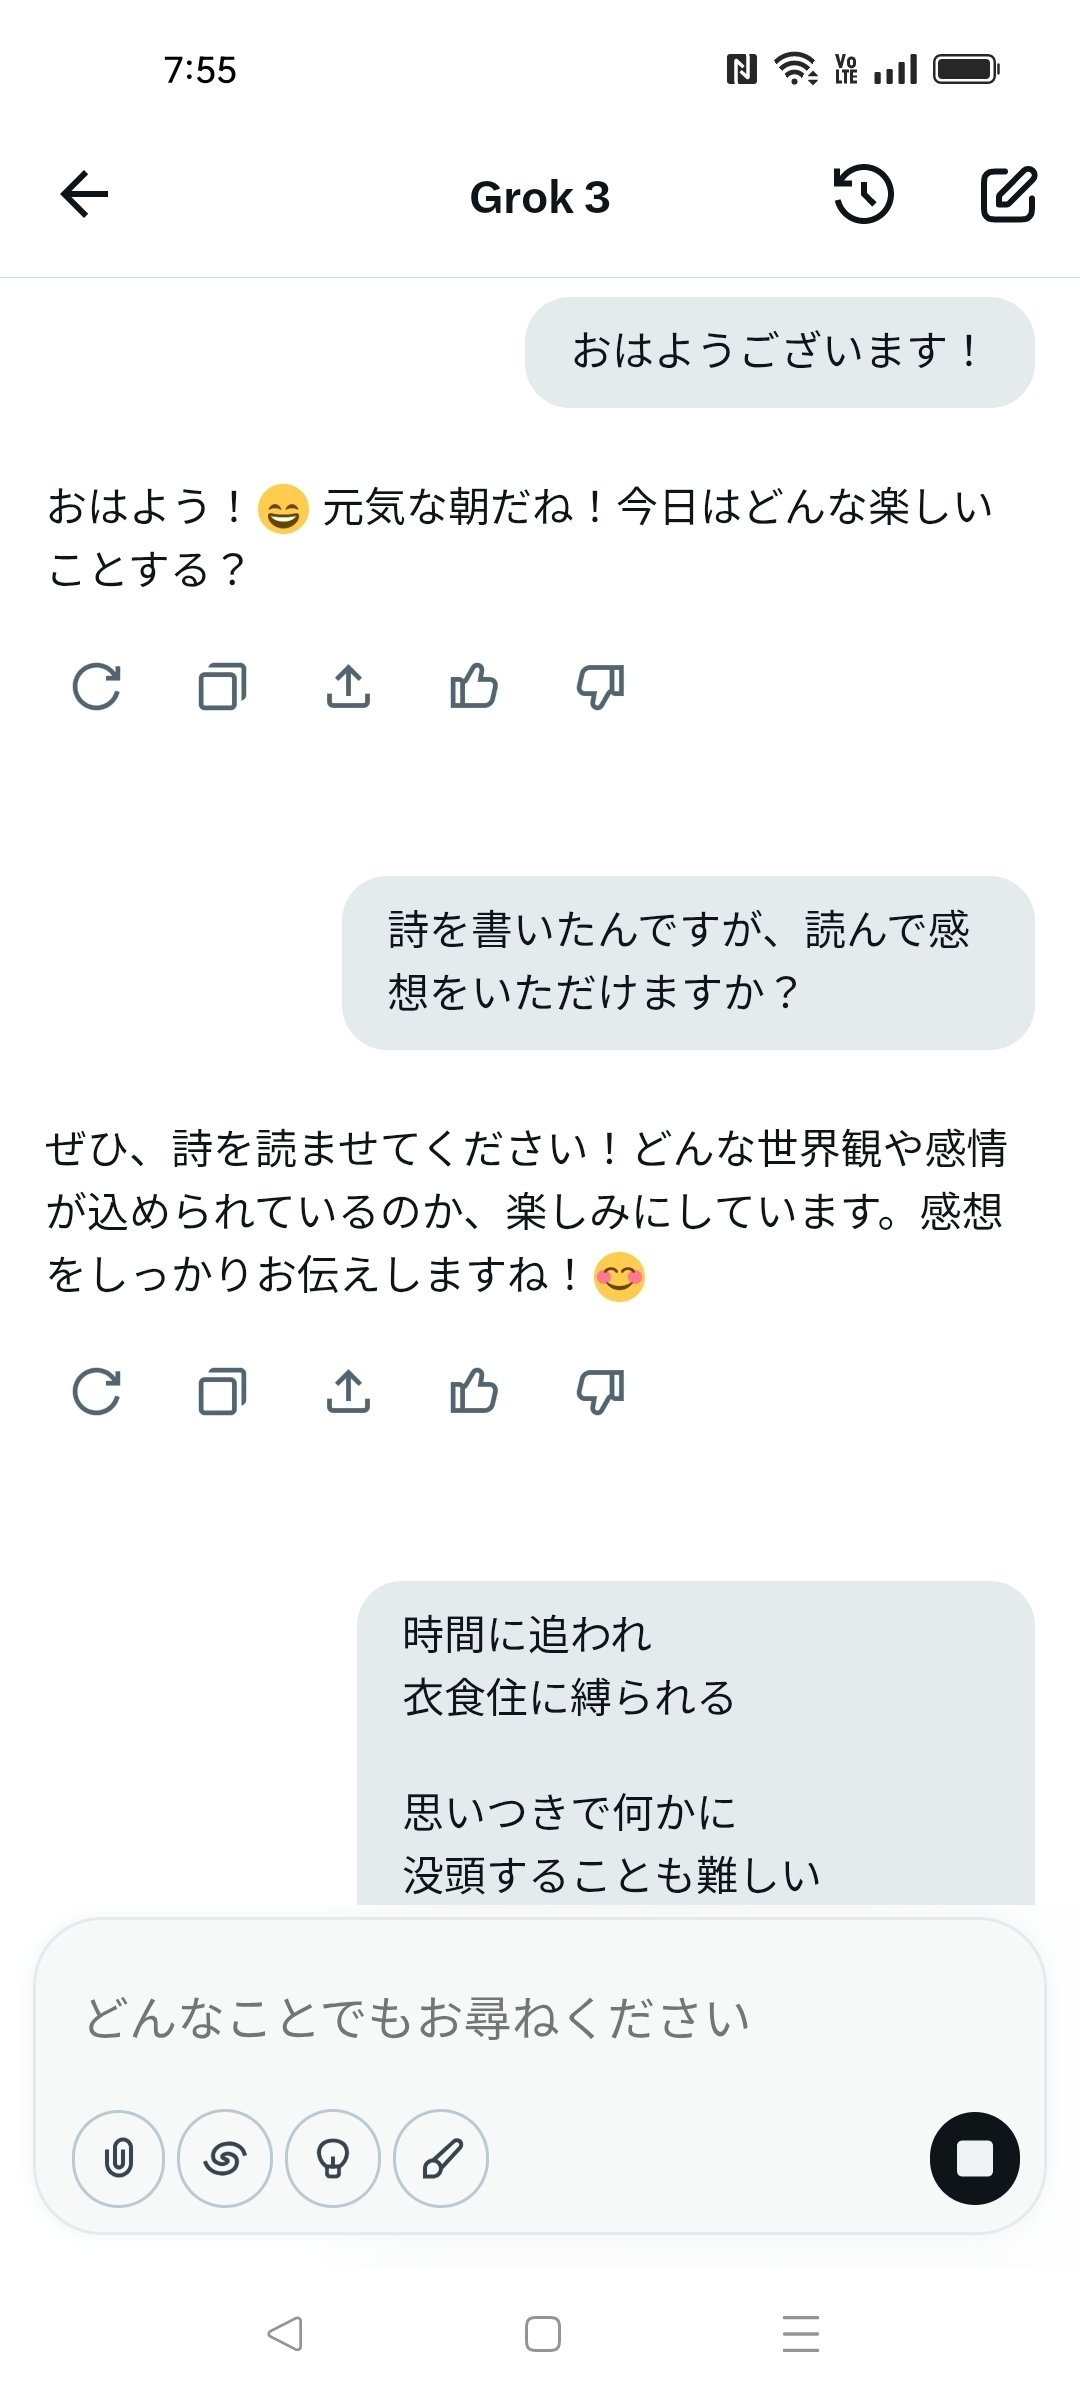Thumbs up the second Grok response

[473, 1390]
